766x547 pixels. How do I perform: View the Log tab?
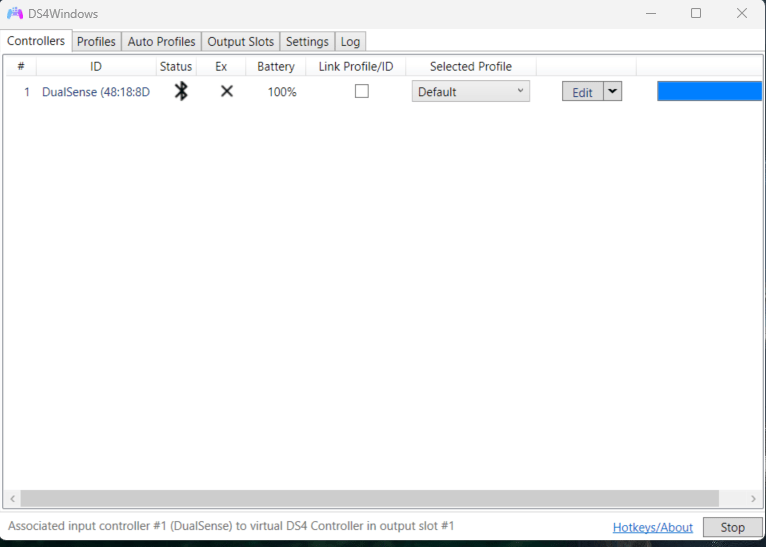click(x=350, y=42)
